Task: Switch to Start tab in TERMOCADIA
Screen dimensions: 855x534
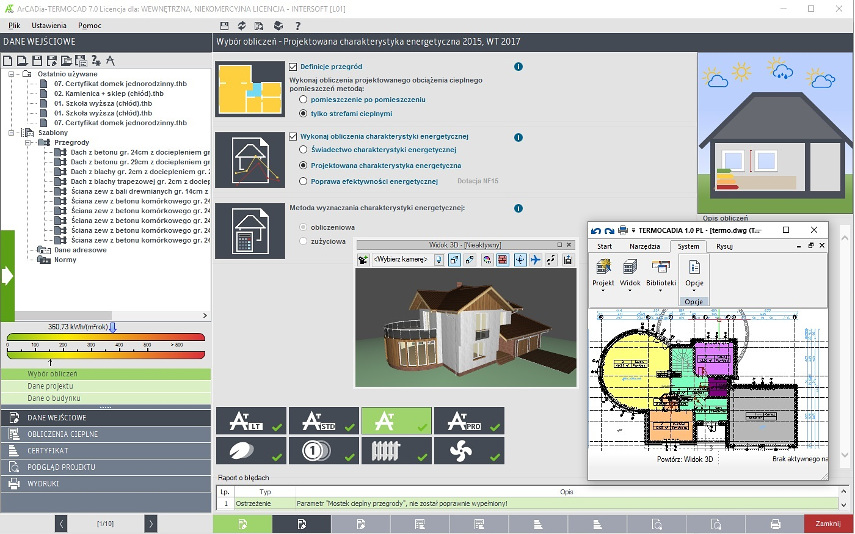Action: point(604,247)
